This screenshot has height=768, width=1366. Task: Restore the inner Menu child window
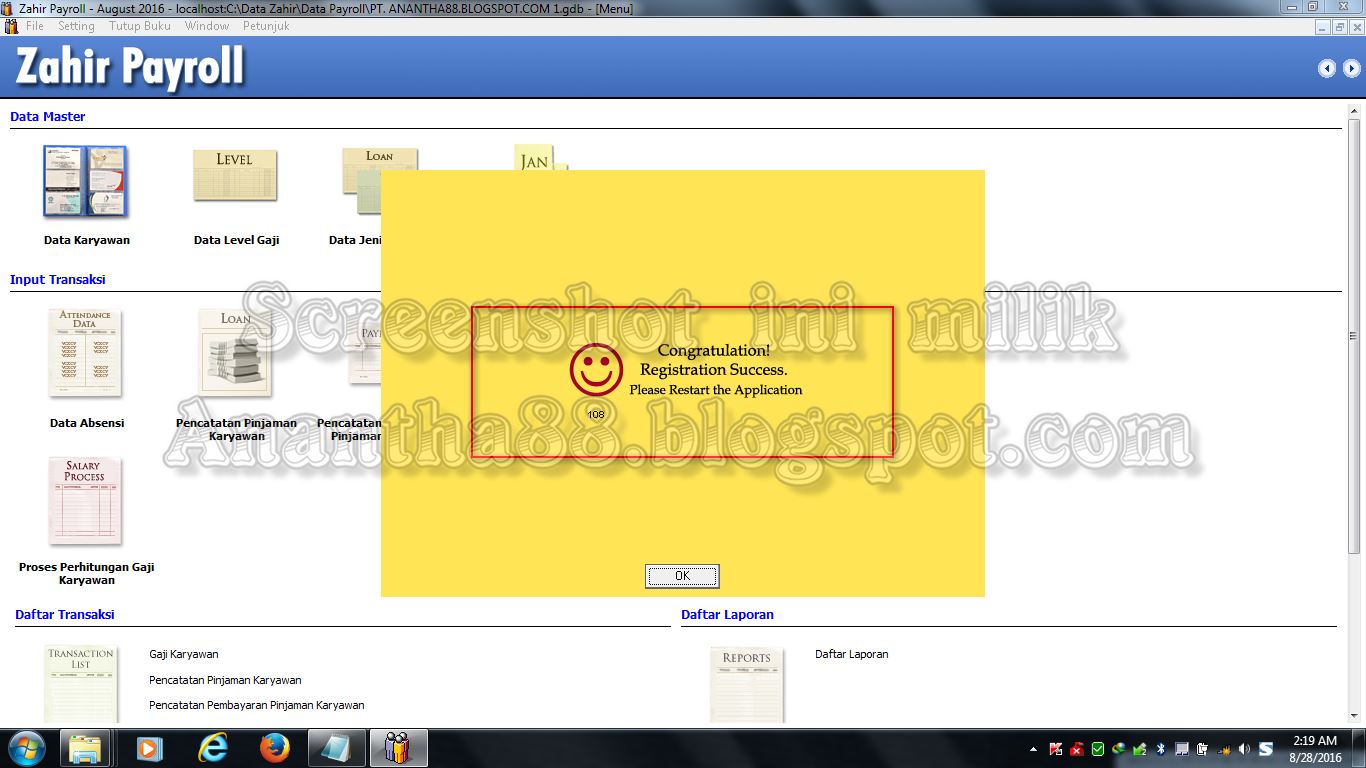pyautogui.click(x=1340, y=28)
